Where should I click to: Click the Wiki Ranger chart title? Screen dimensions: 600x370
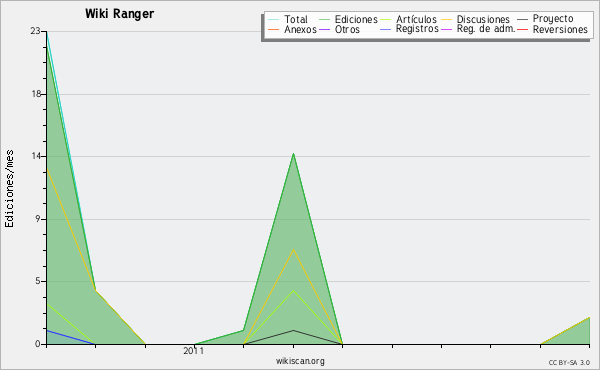click(119, 14)
